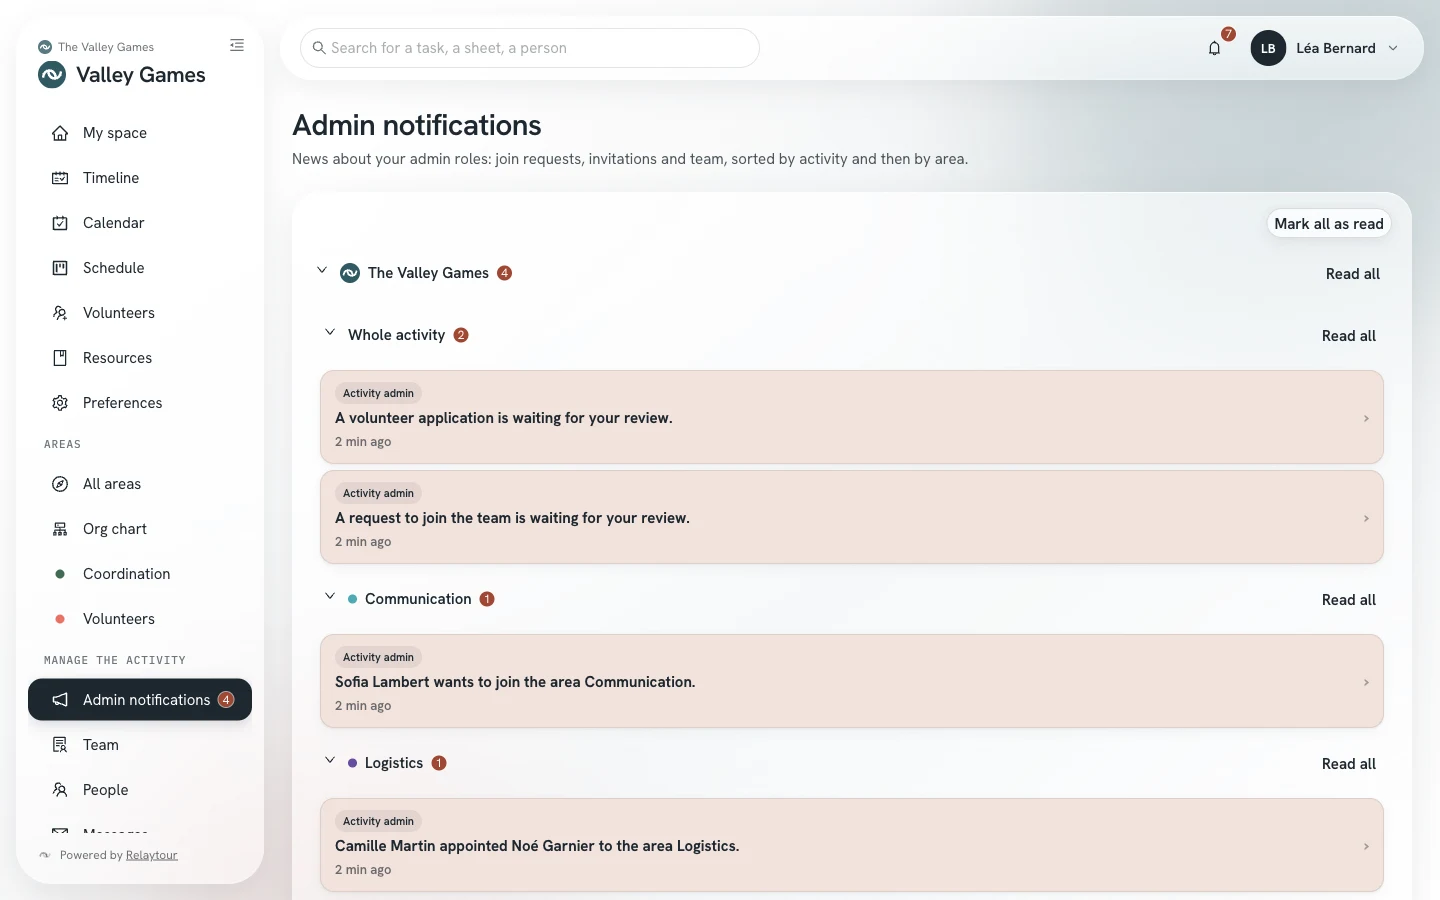Image resolution: width=1440 pixels, height=900 pixels.
Task: Select the Volunteers area with red dot
Action: 140,619
